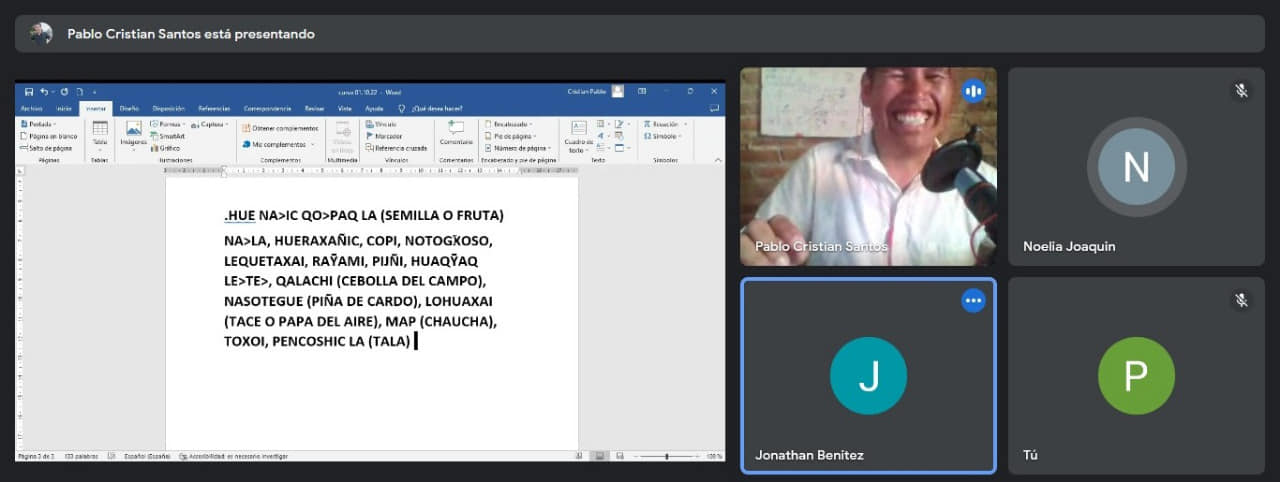Click Pablo Cristian Santos's video tile

(x=868, y=166)
